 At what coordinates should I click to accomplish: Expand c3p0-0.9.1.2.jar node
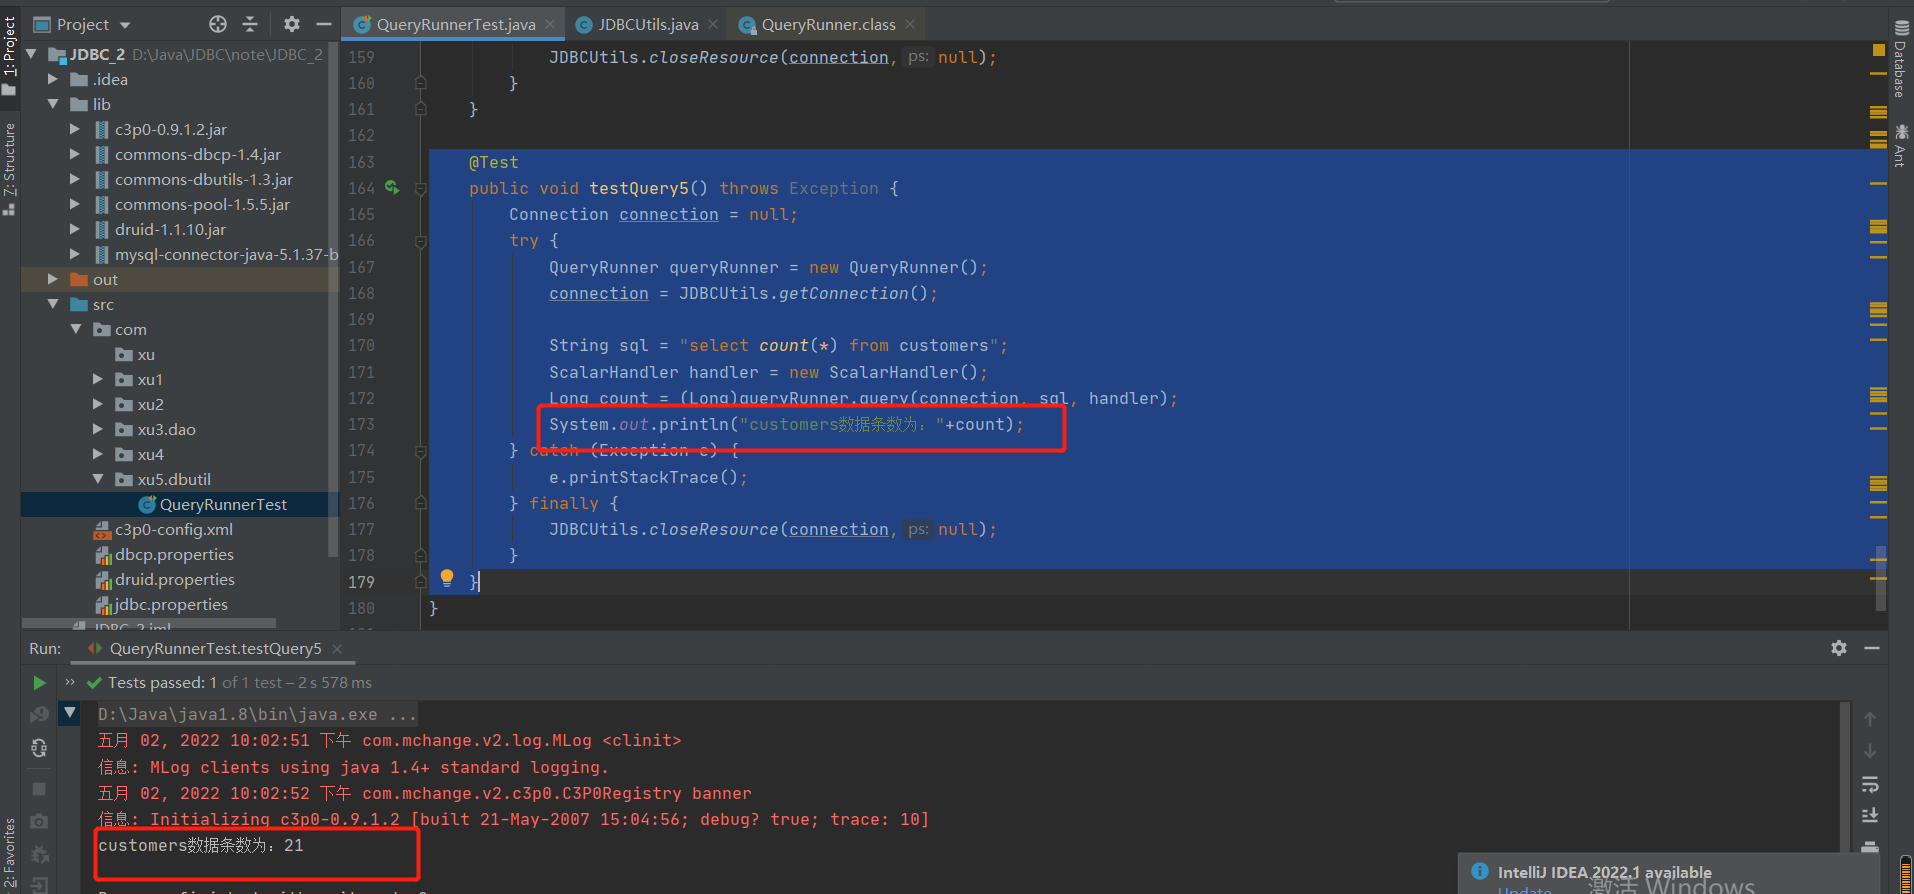[x=75, y=129]
